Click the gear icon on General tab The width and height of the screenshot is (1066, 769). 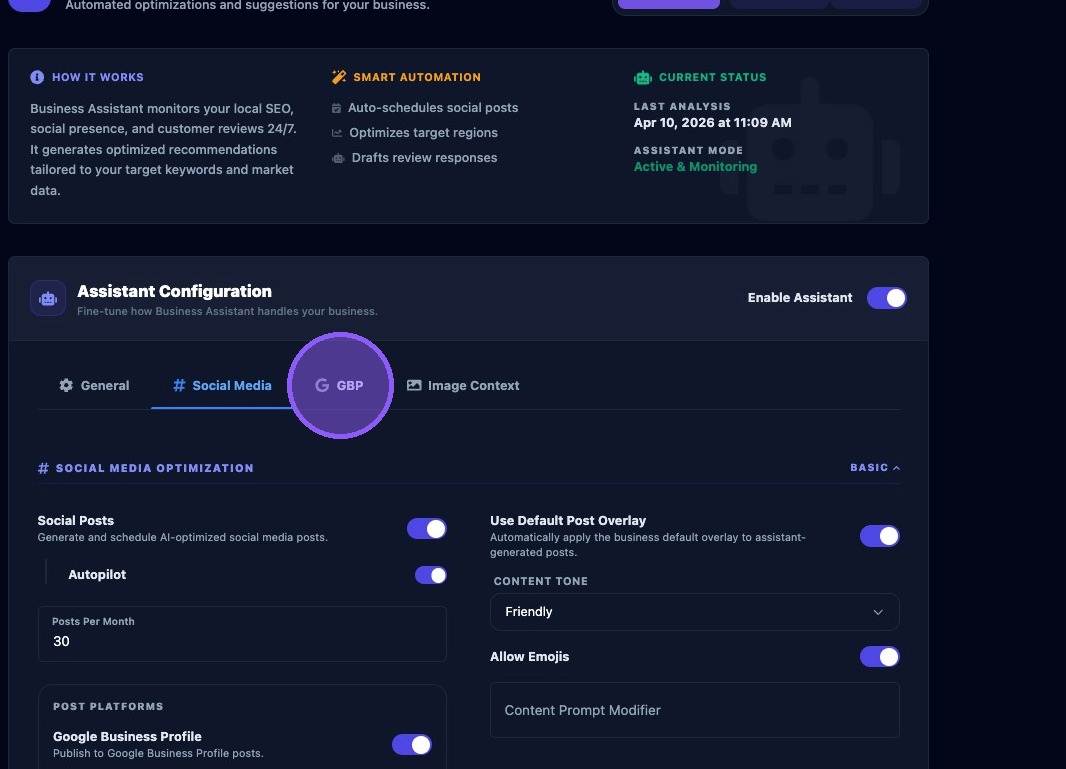click(x=66, y=386)
